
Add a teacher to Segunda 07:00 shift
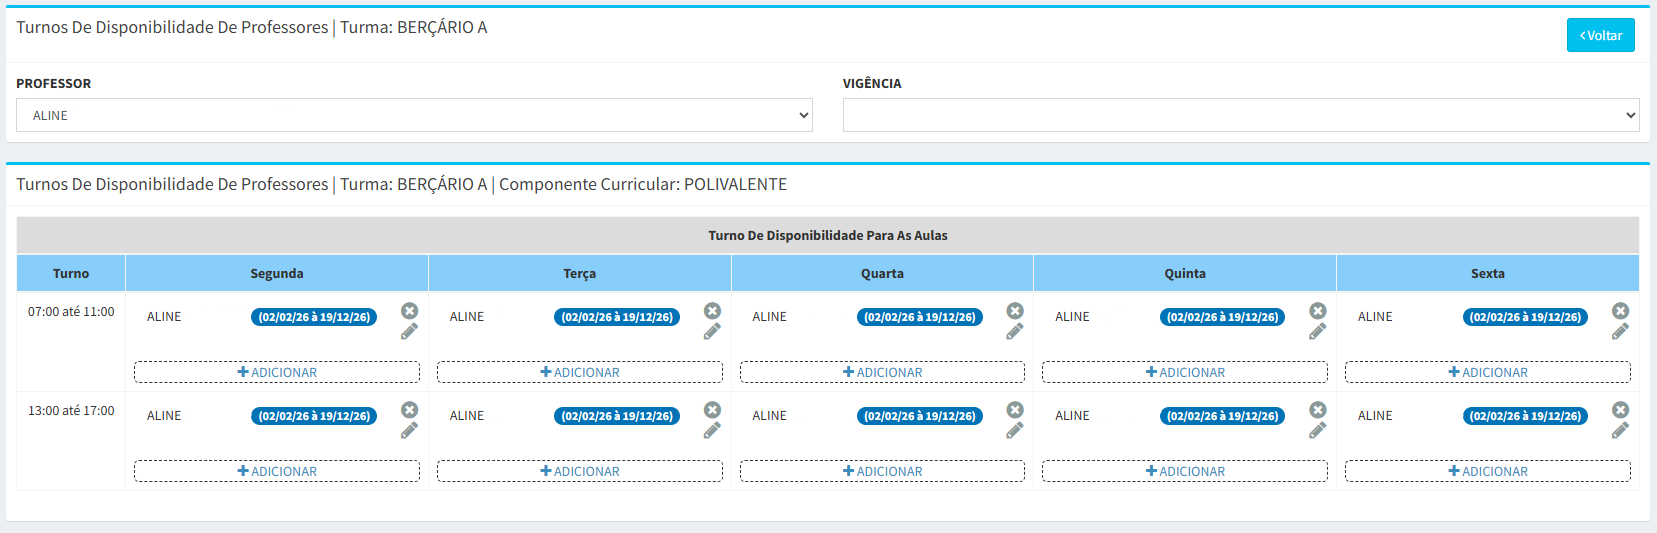click(x=277, y=372)
